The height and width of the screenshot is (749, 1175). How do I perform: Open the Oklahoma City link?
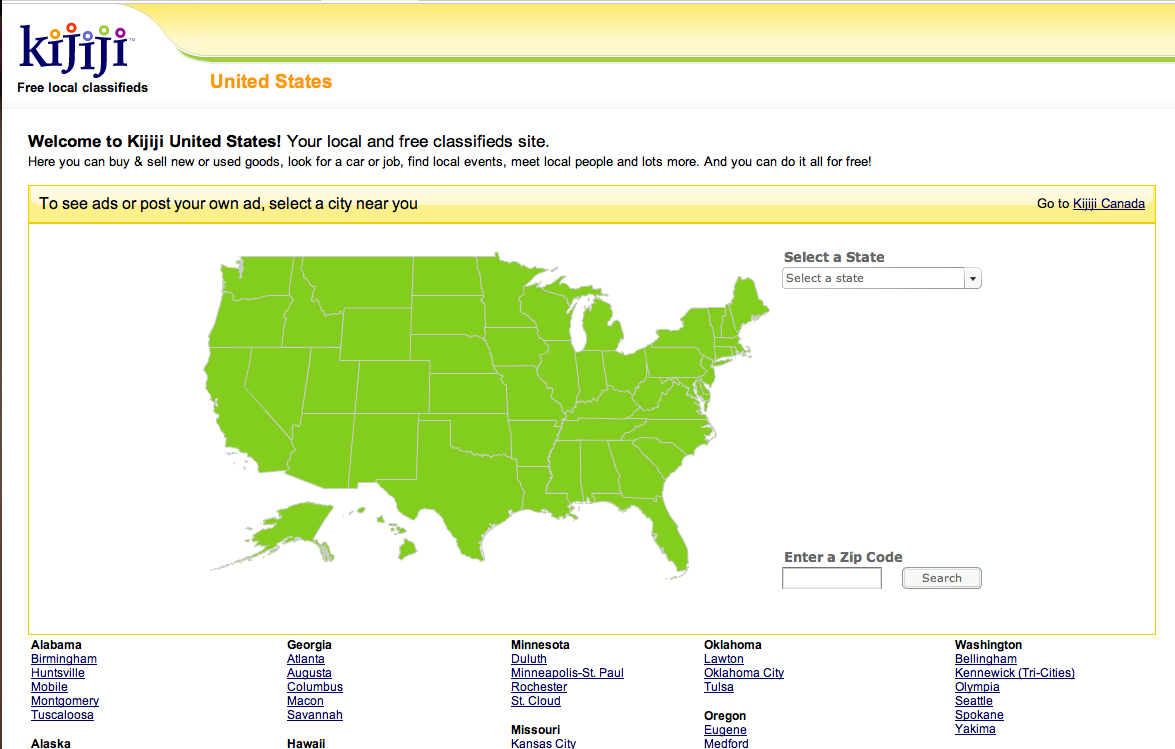coord(744,673)
